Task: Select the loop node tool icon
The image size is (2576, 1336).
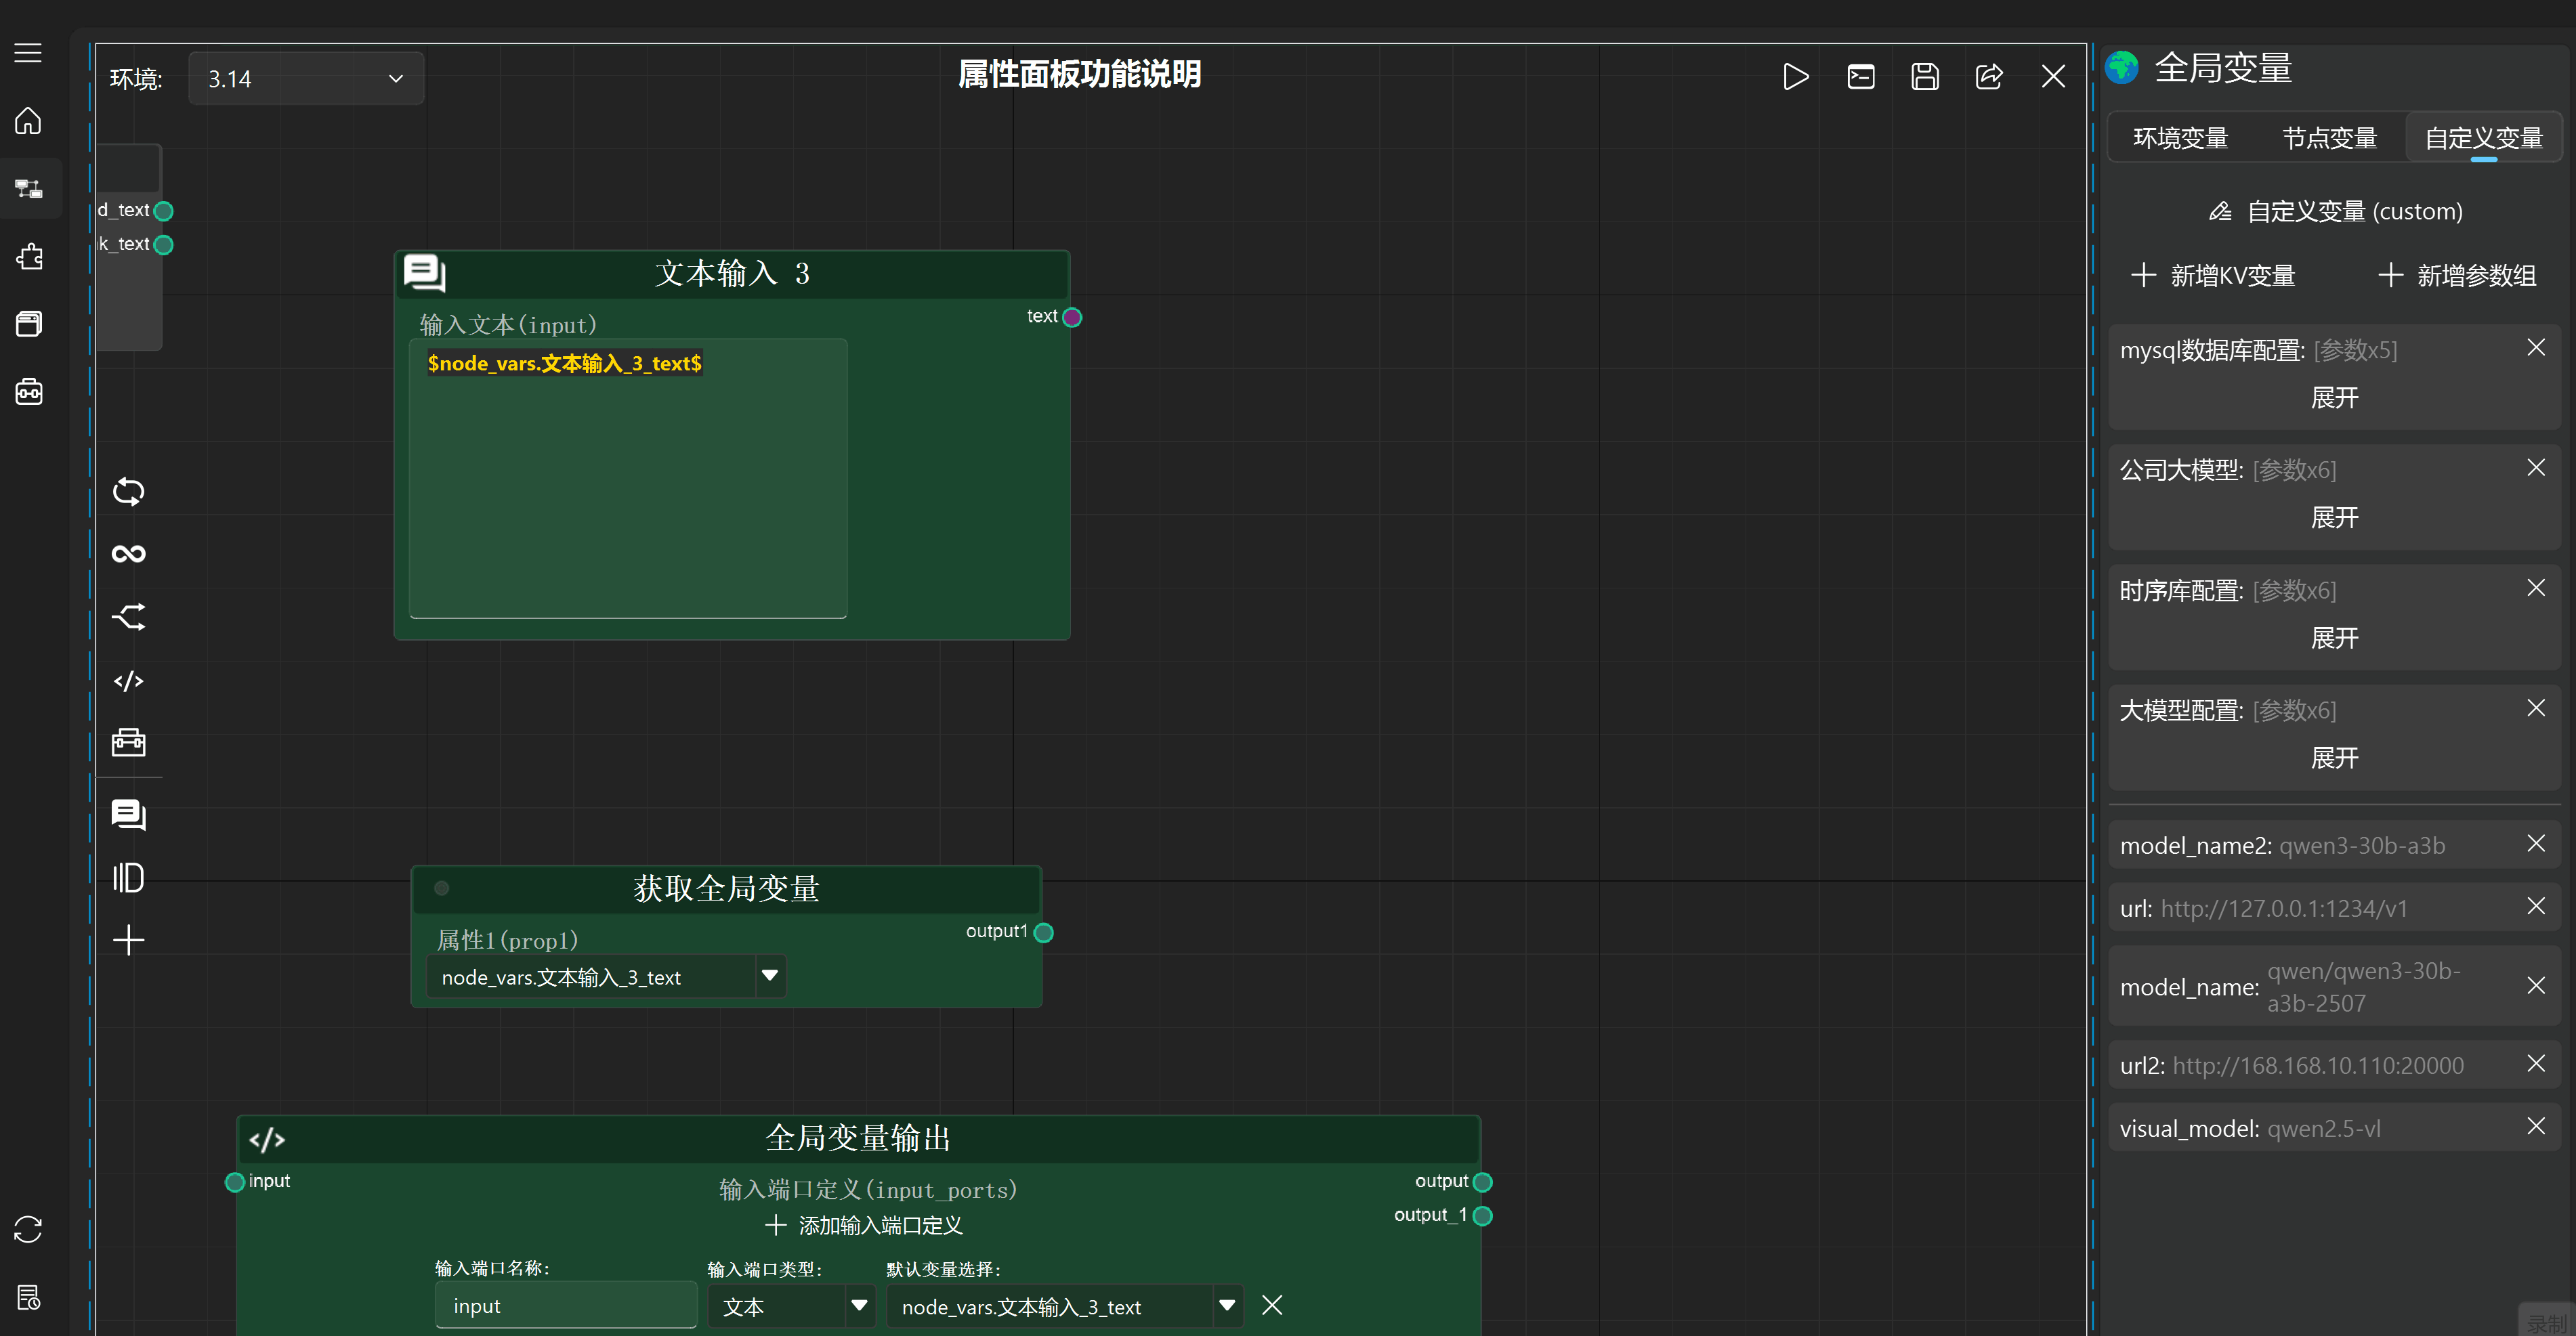Action: [128, 491]
